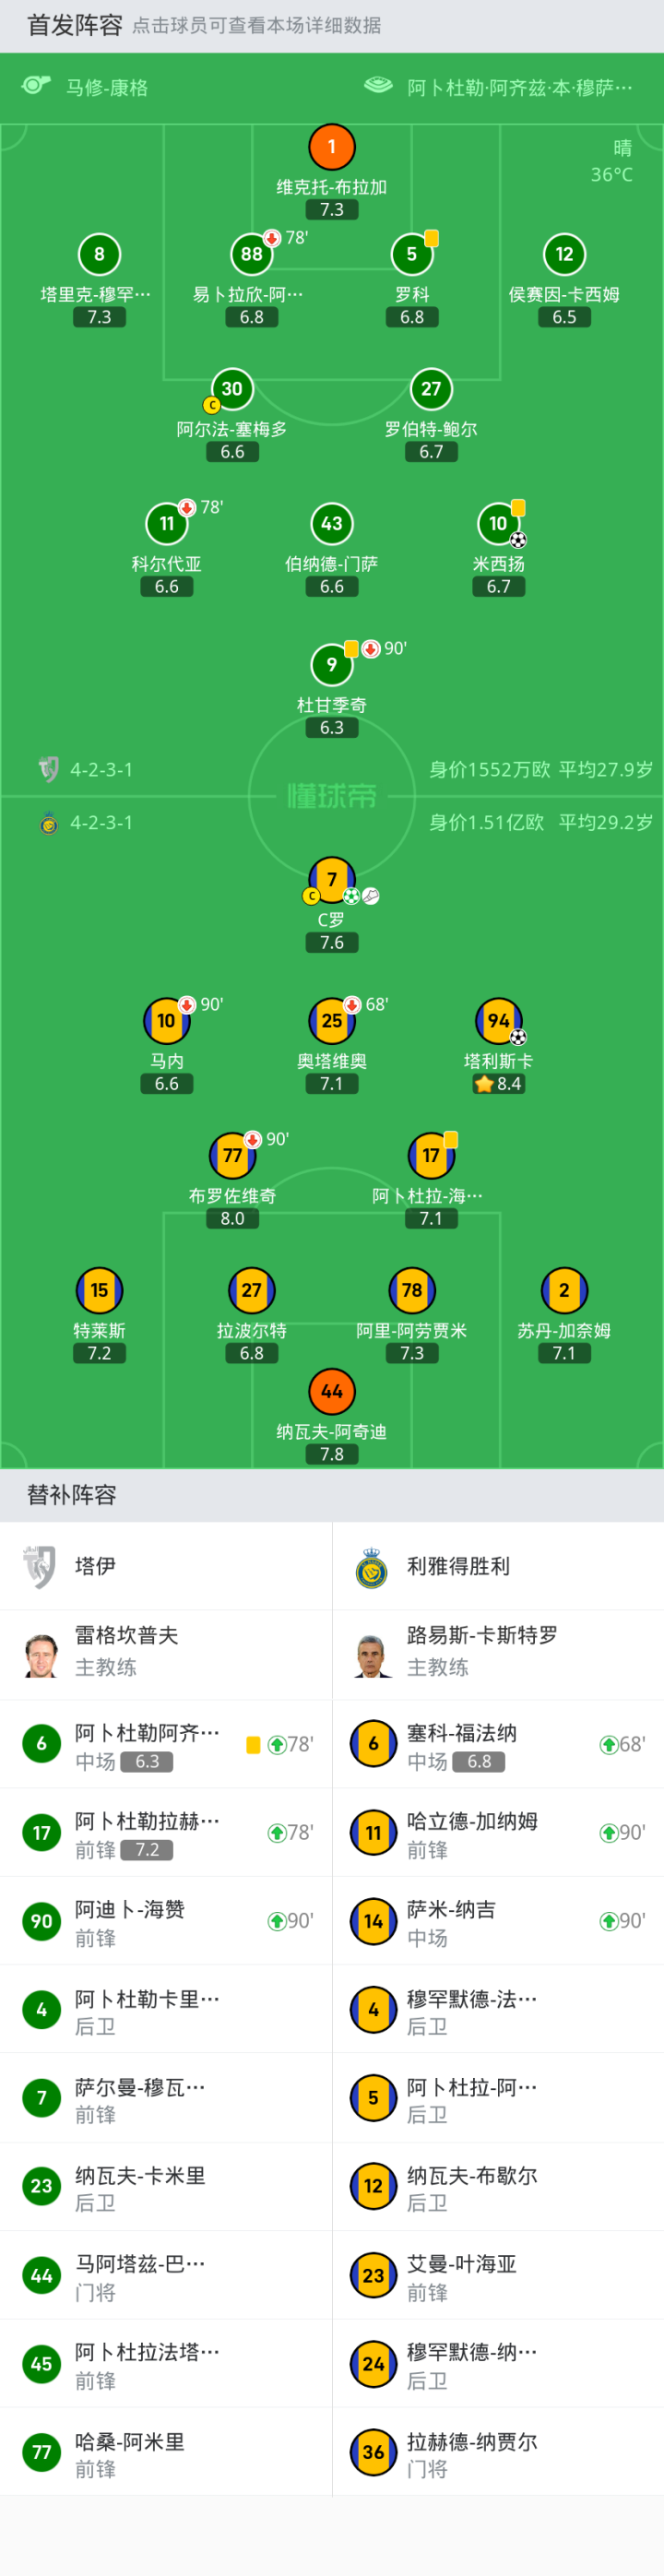
Task: Select substitute 阿迪卜-海赞 number 90
Action: [166, 1921]
